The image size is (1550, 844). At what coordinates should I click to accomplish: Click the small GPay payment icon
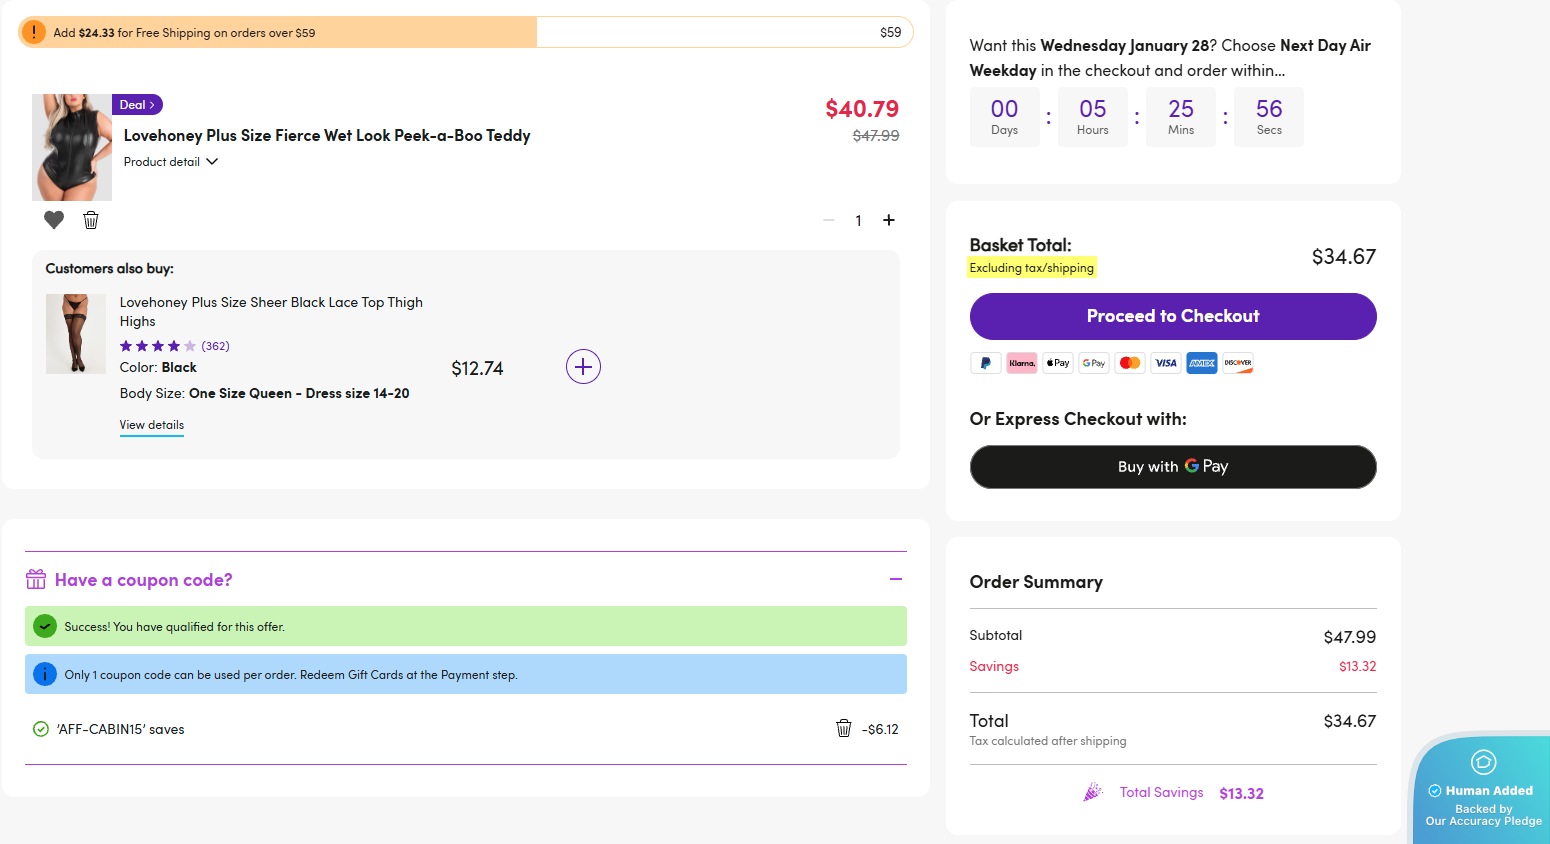(1094, 363)
